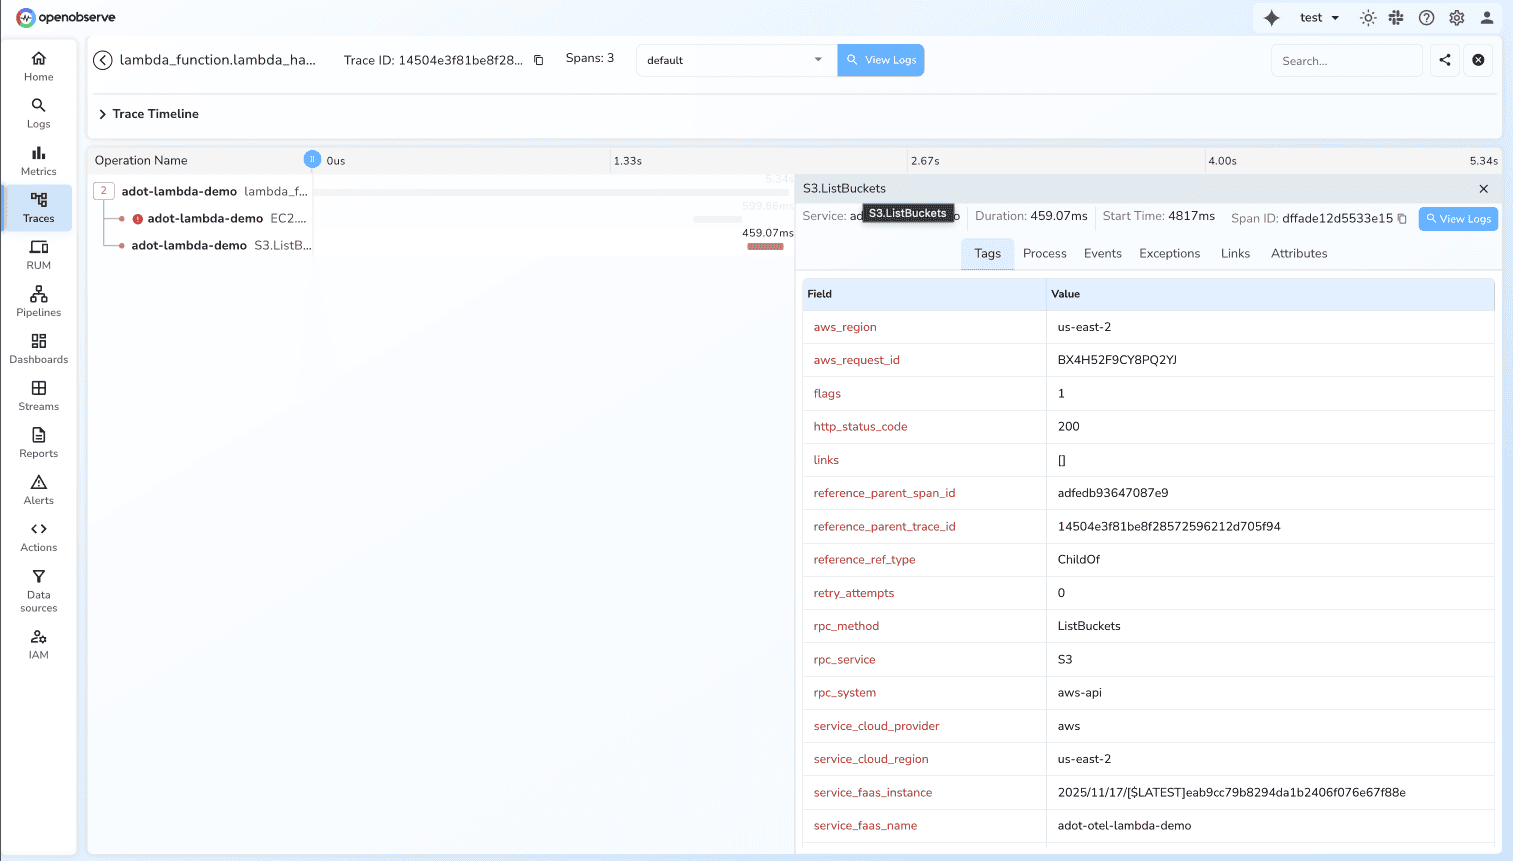Open the Alerts page
1513x861 pixels.
38,489
